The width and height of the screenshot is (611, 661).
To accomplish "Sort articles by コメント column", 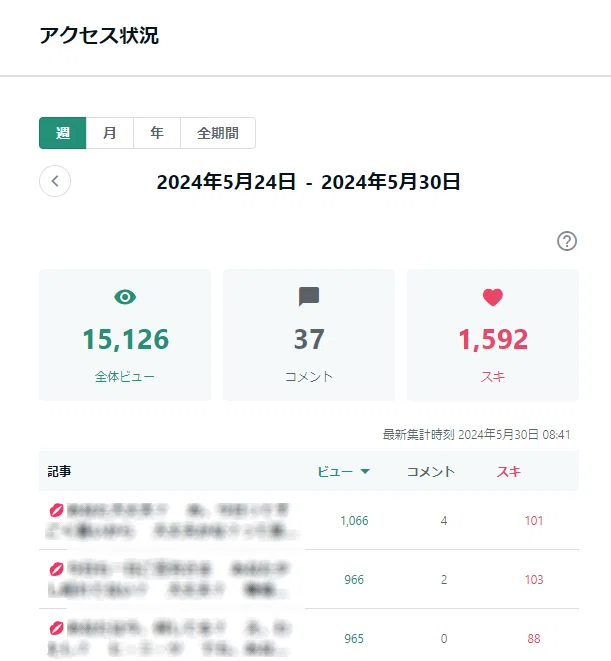I will pos(431,471).
